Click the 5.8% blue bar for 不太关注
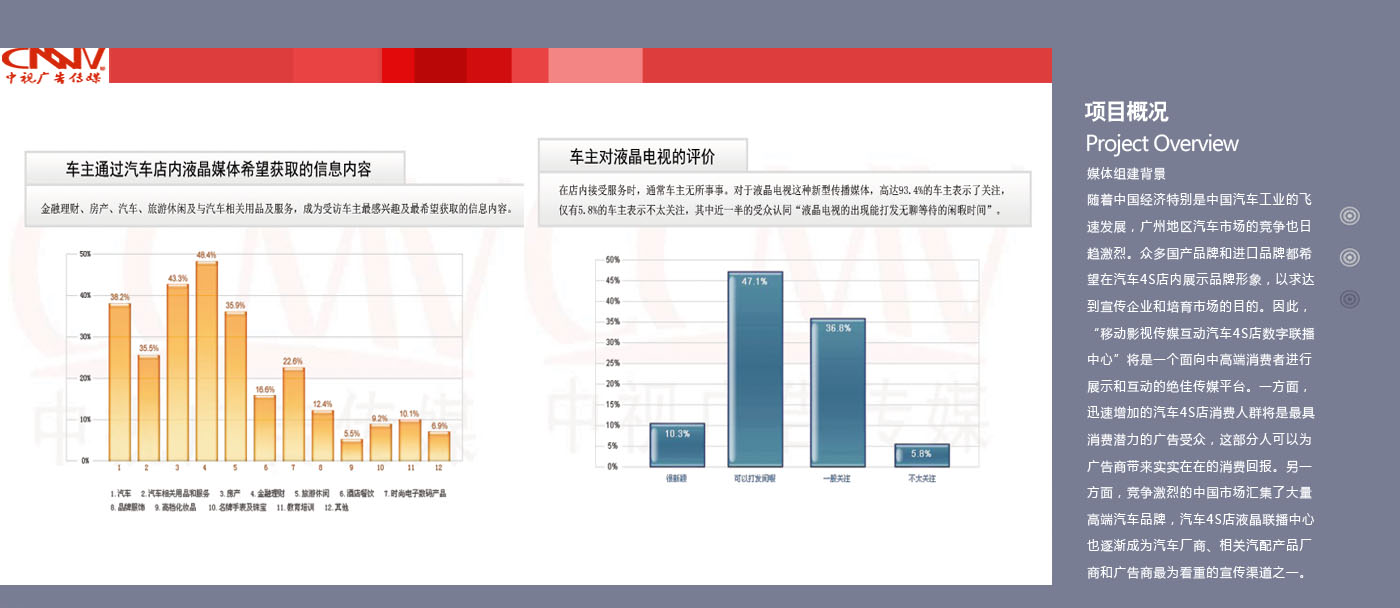Screen dimensions: 1400x608 [921, 456]
